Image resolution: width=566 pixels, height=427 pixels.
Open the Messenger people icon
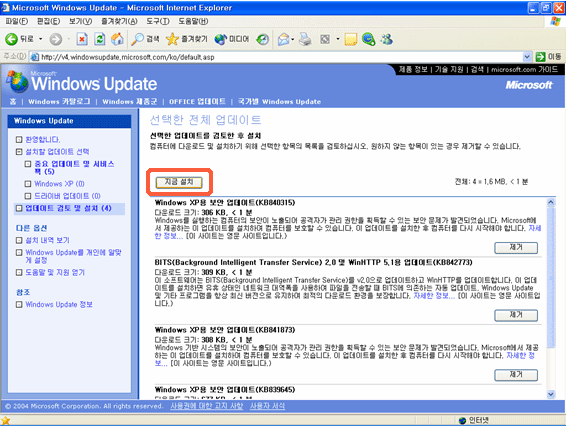pyautogui.click(x=387, y=39)
